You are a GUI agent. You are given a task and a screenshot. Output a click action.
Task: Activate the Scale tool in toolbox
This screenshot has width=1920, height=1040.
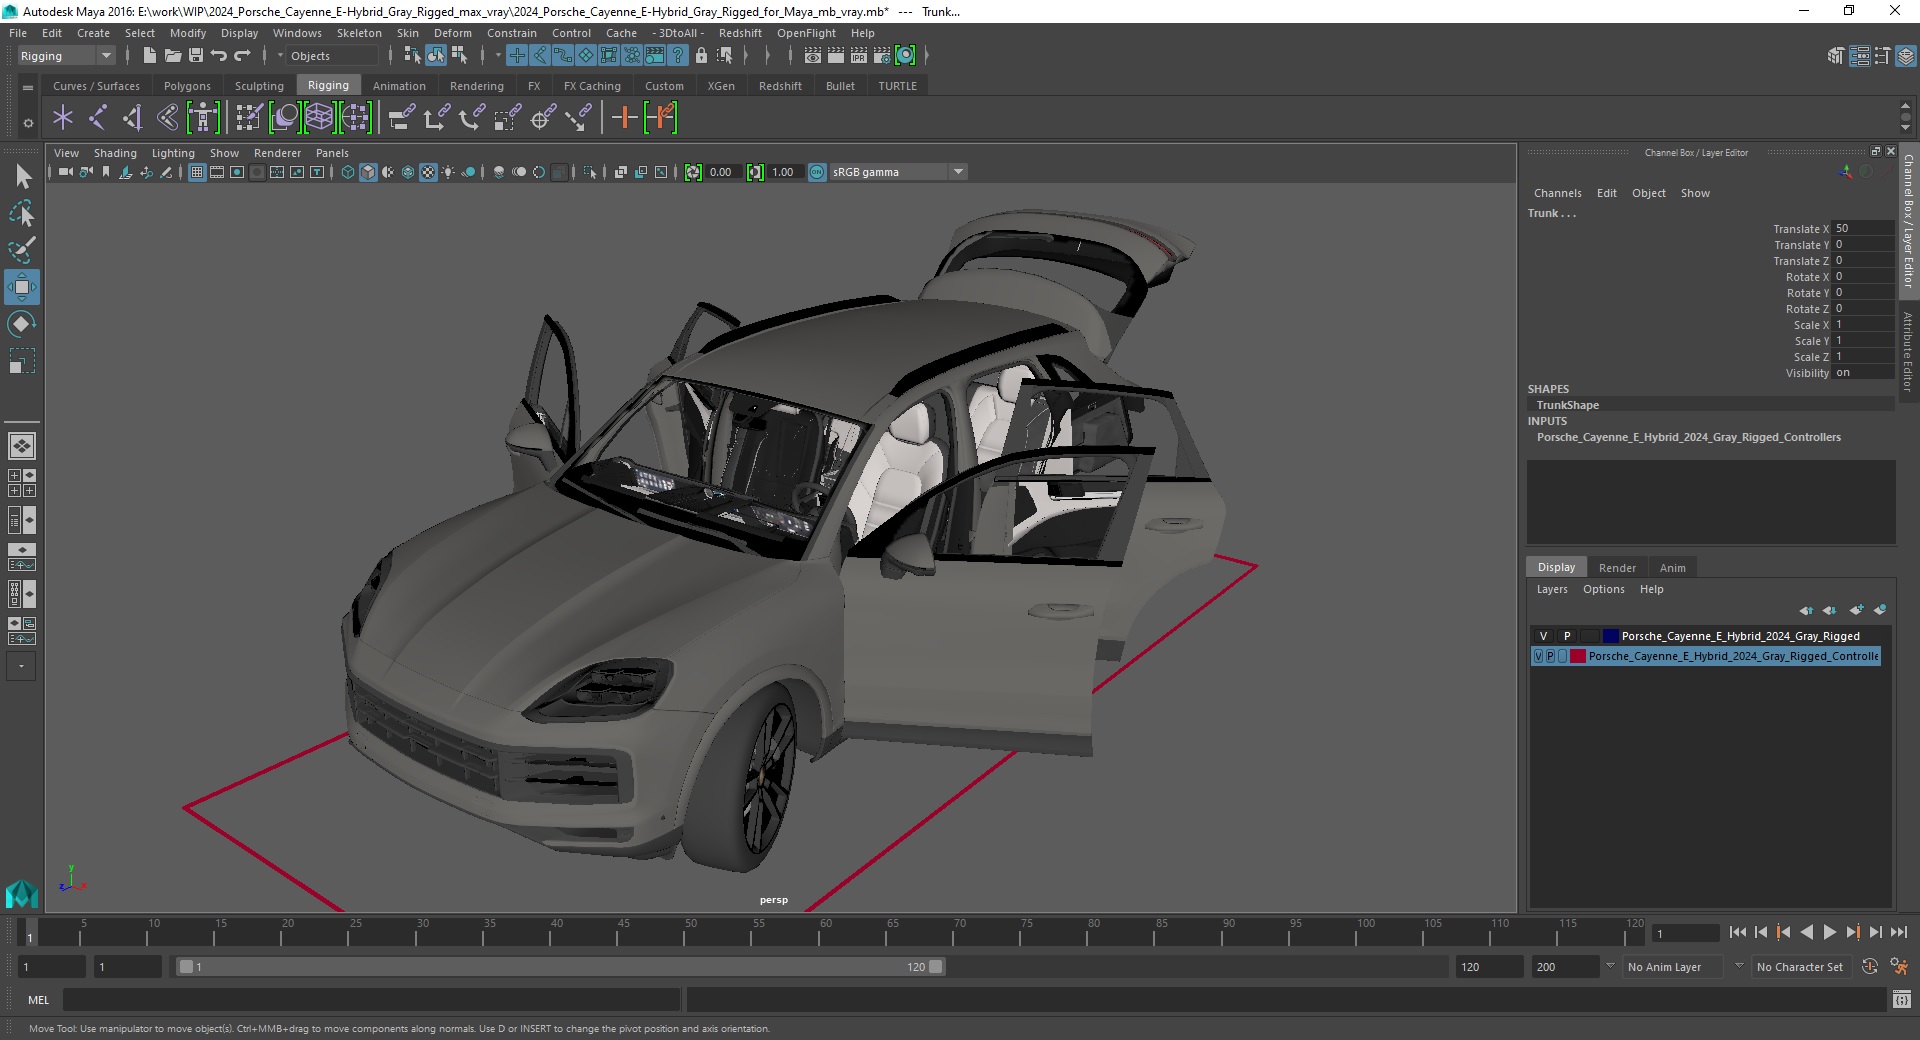pyautogui.click(x=21, y=360)
